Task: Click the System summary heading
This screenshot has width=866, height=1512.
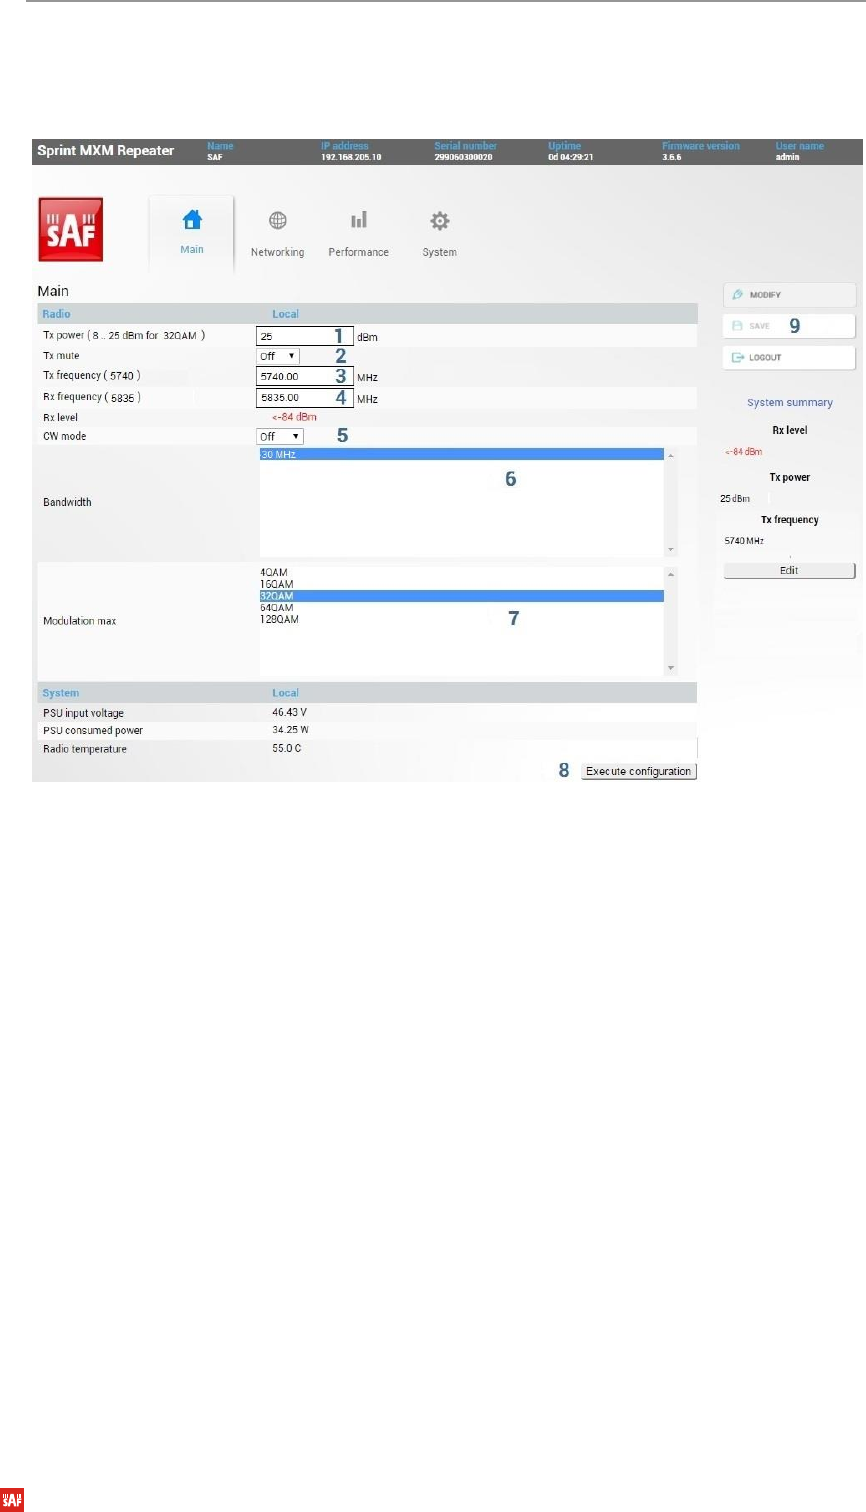Action: tap(790, 402)
